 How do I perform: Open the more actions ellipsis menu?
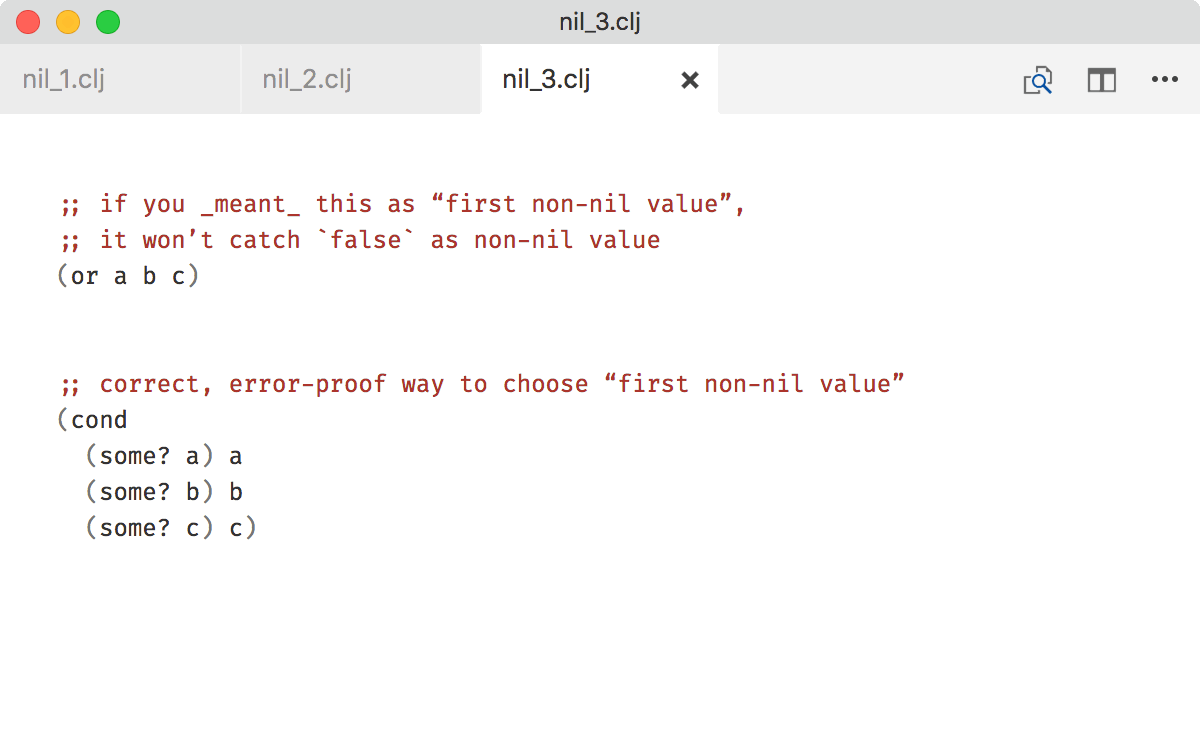click(1165, 80)
